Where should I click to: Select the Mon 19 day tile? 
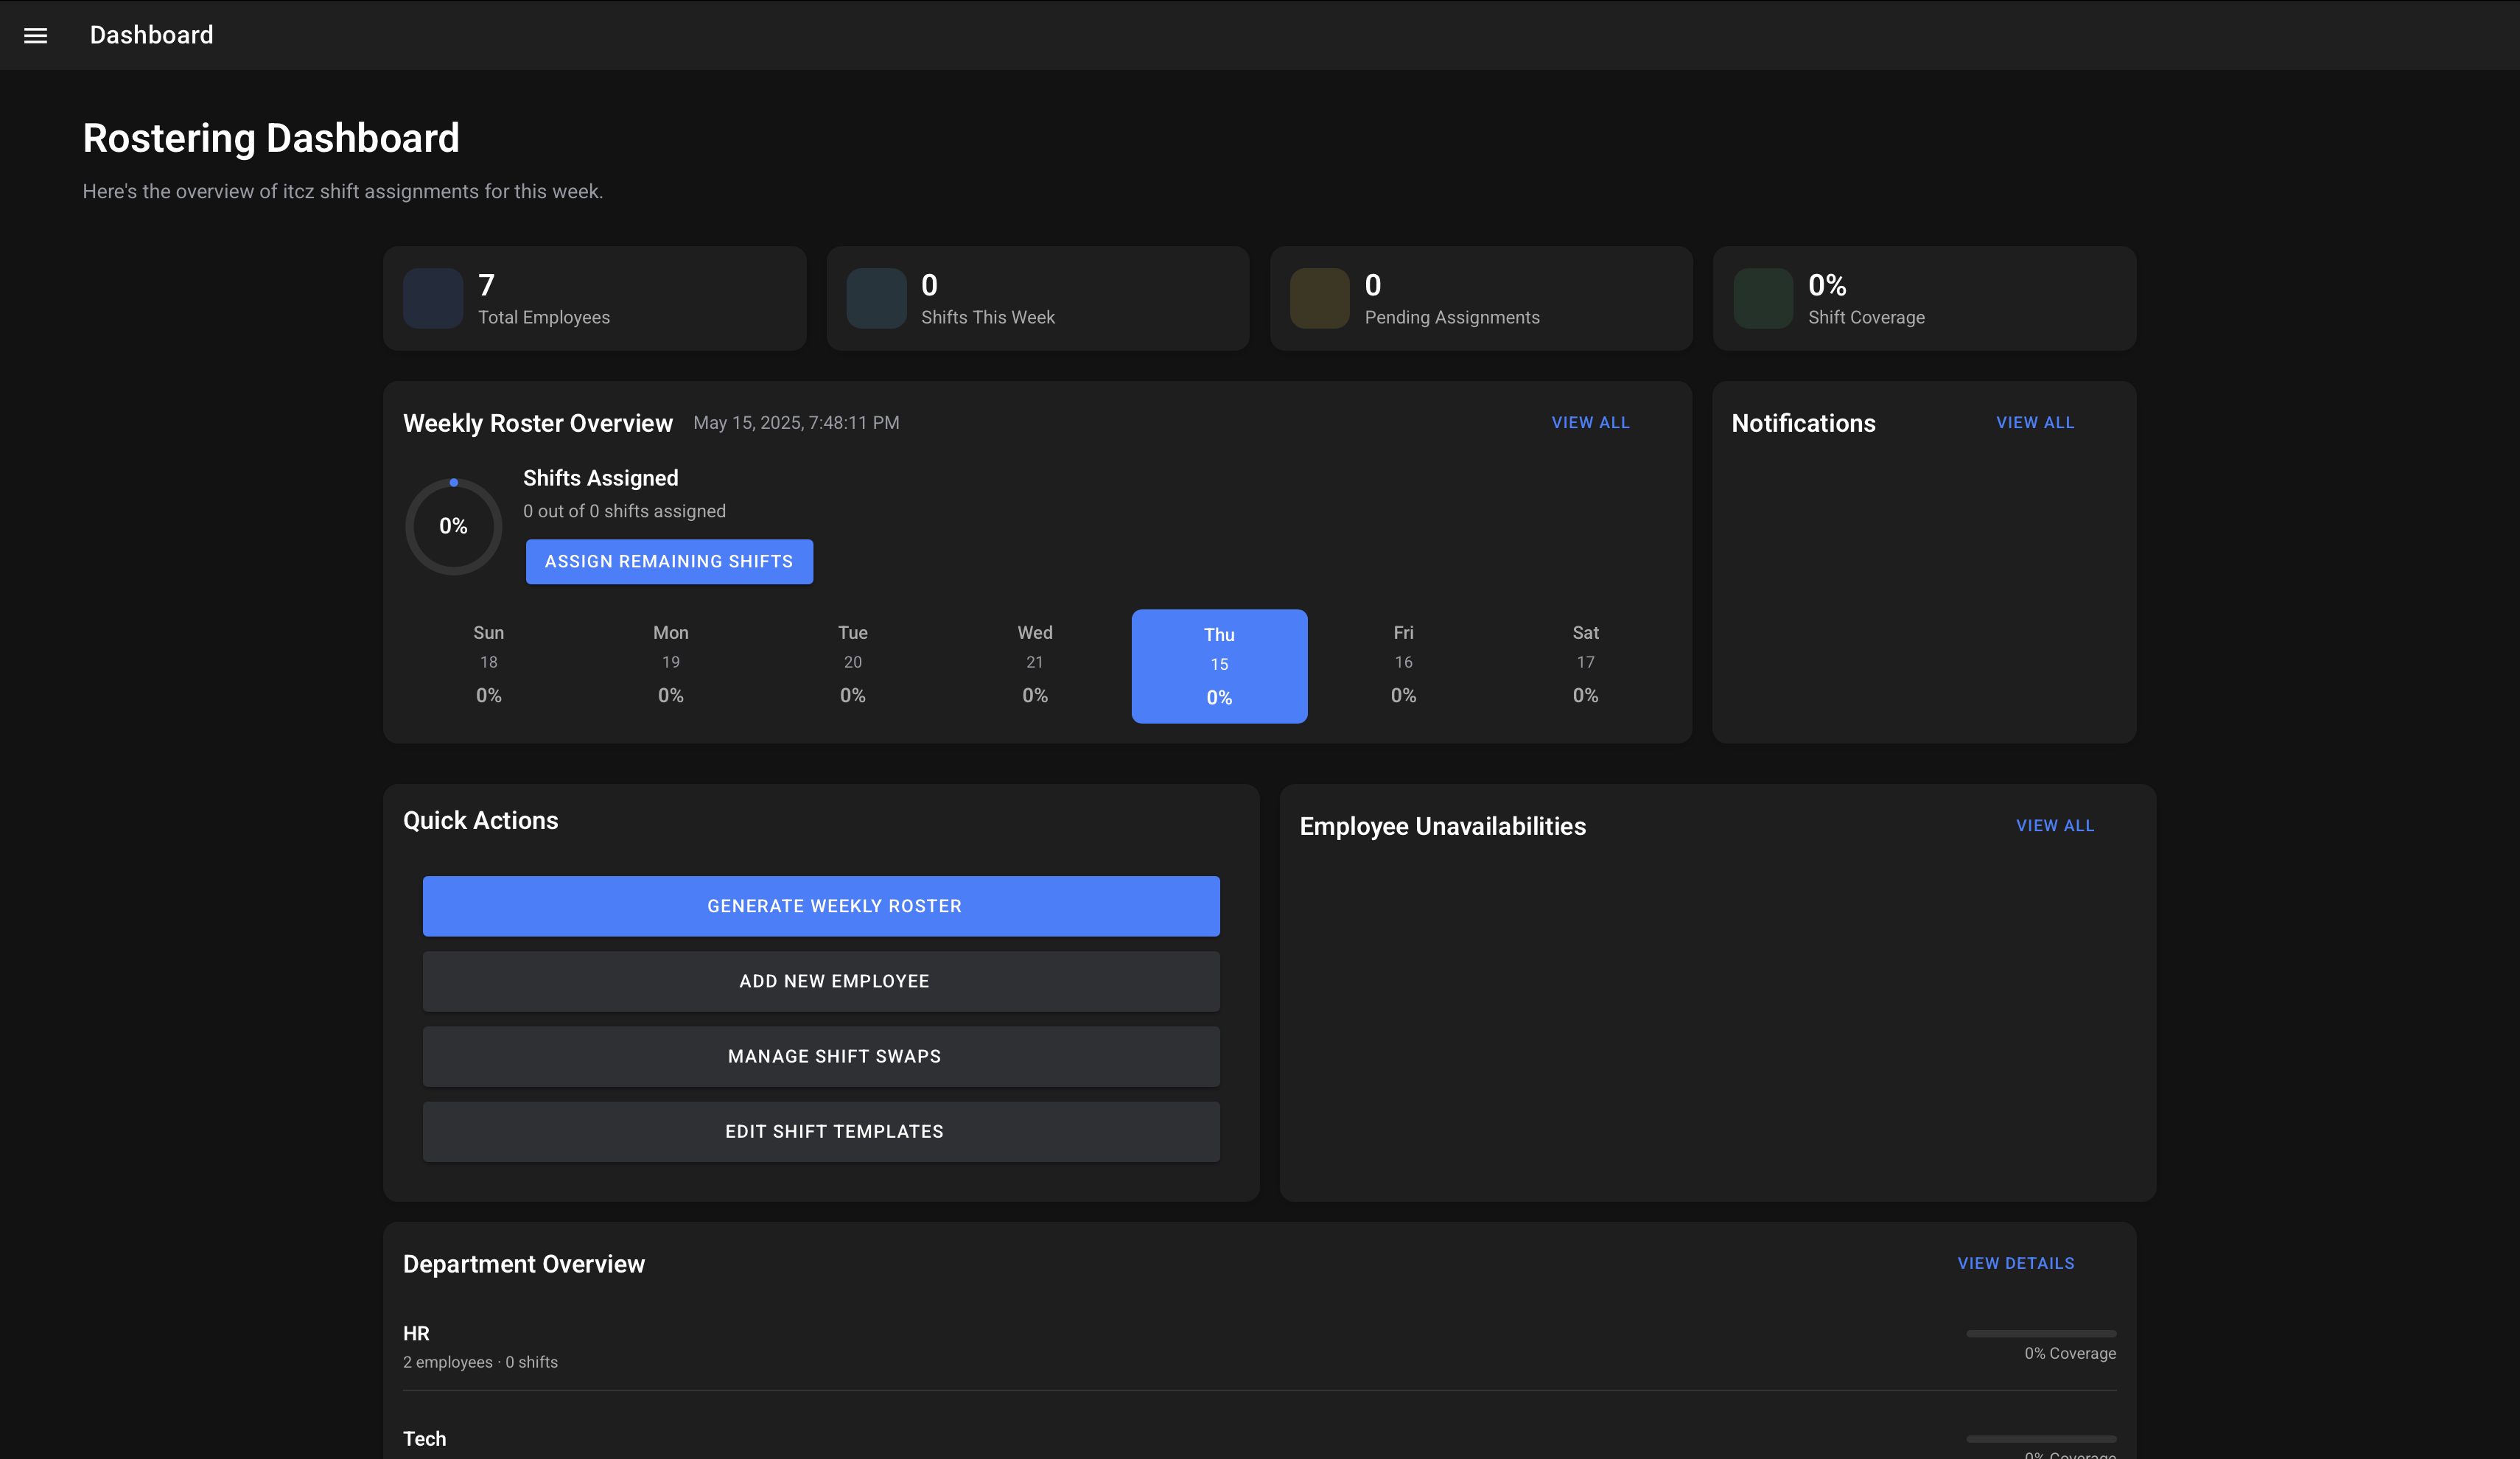coord(671,664)
